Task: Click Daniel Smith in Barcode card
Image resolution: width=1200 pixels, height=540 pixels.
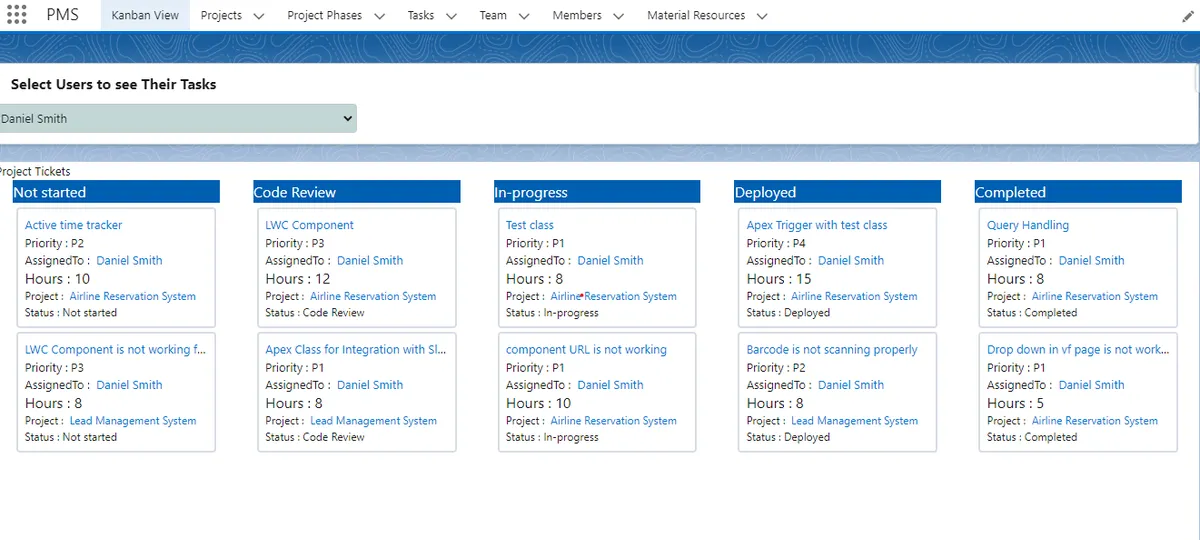Action: (851, 385)
